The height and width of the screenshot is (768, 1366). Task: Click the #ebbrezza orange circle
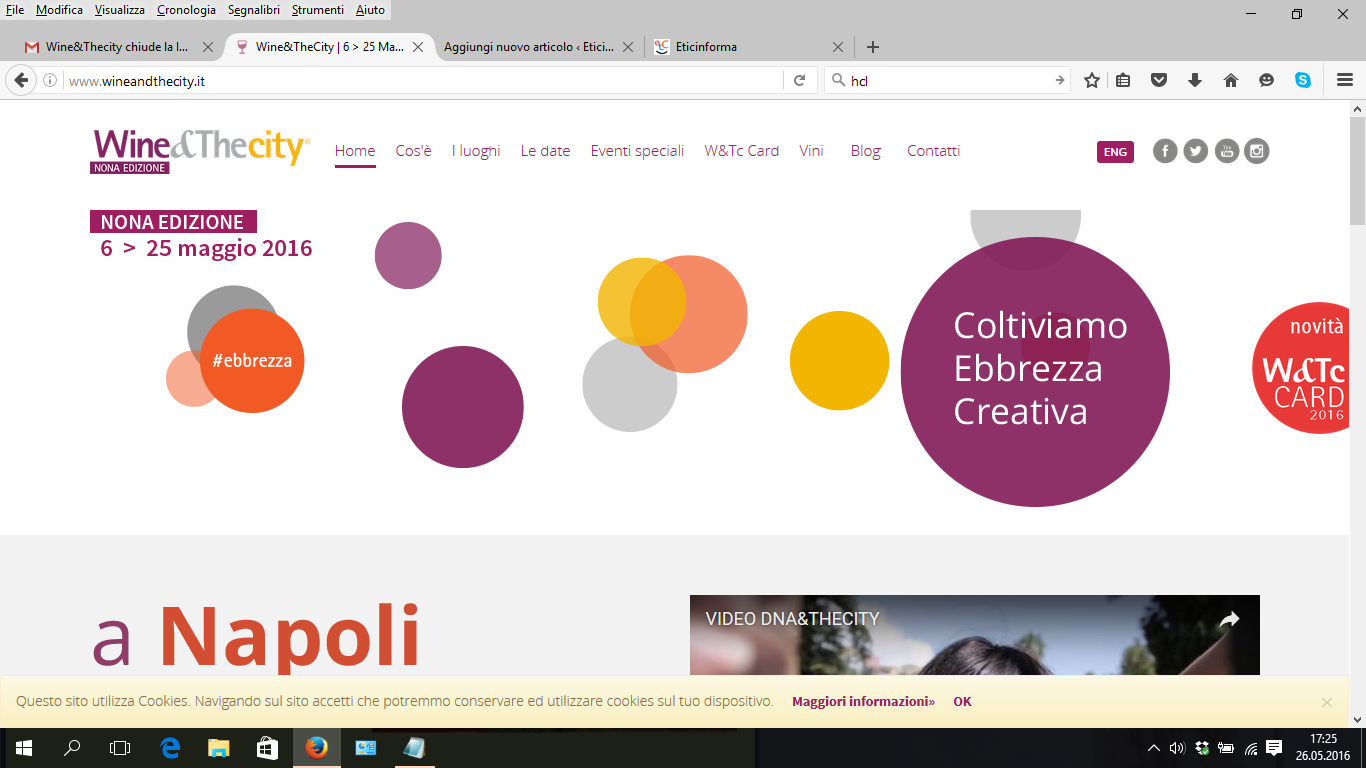252,361
